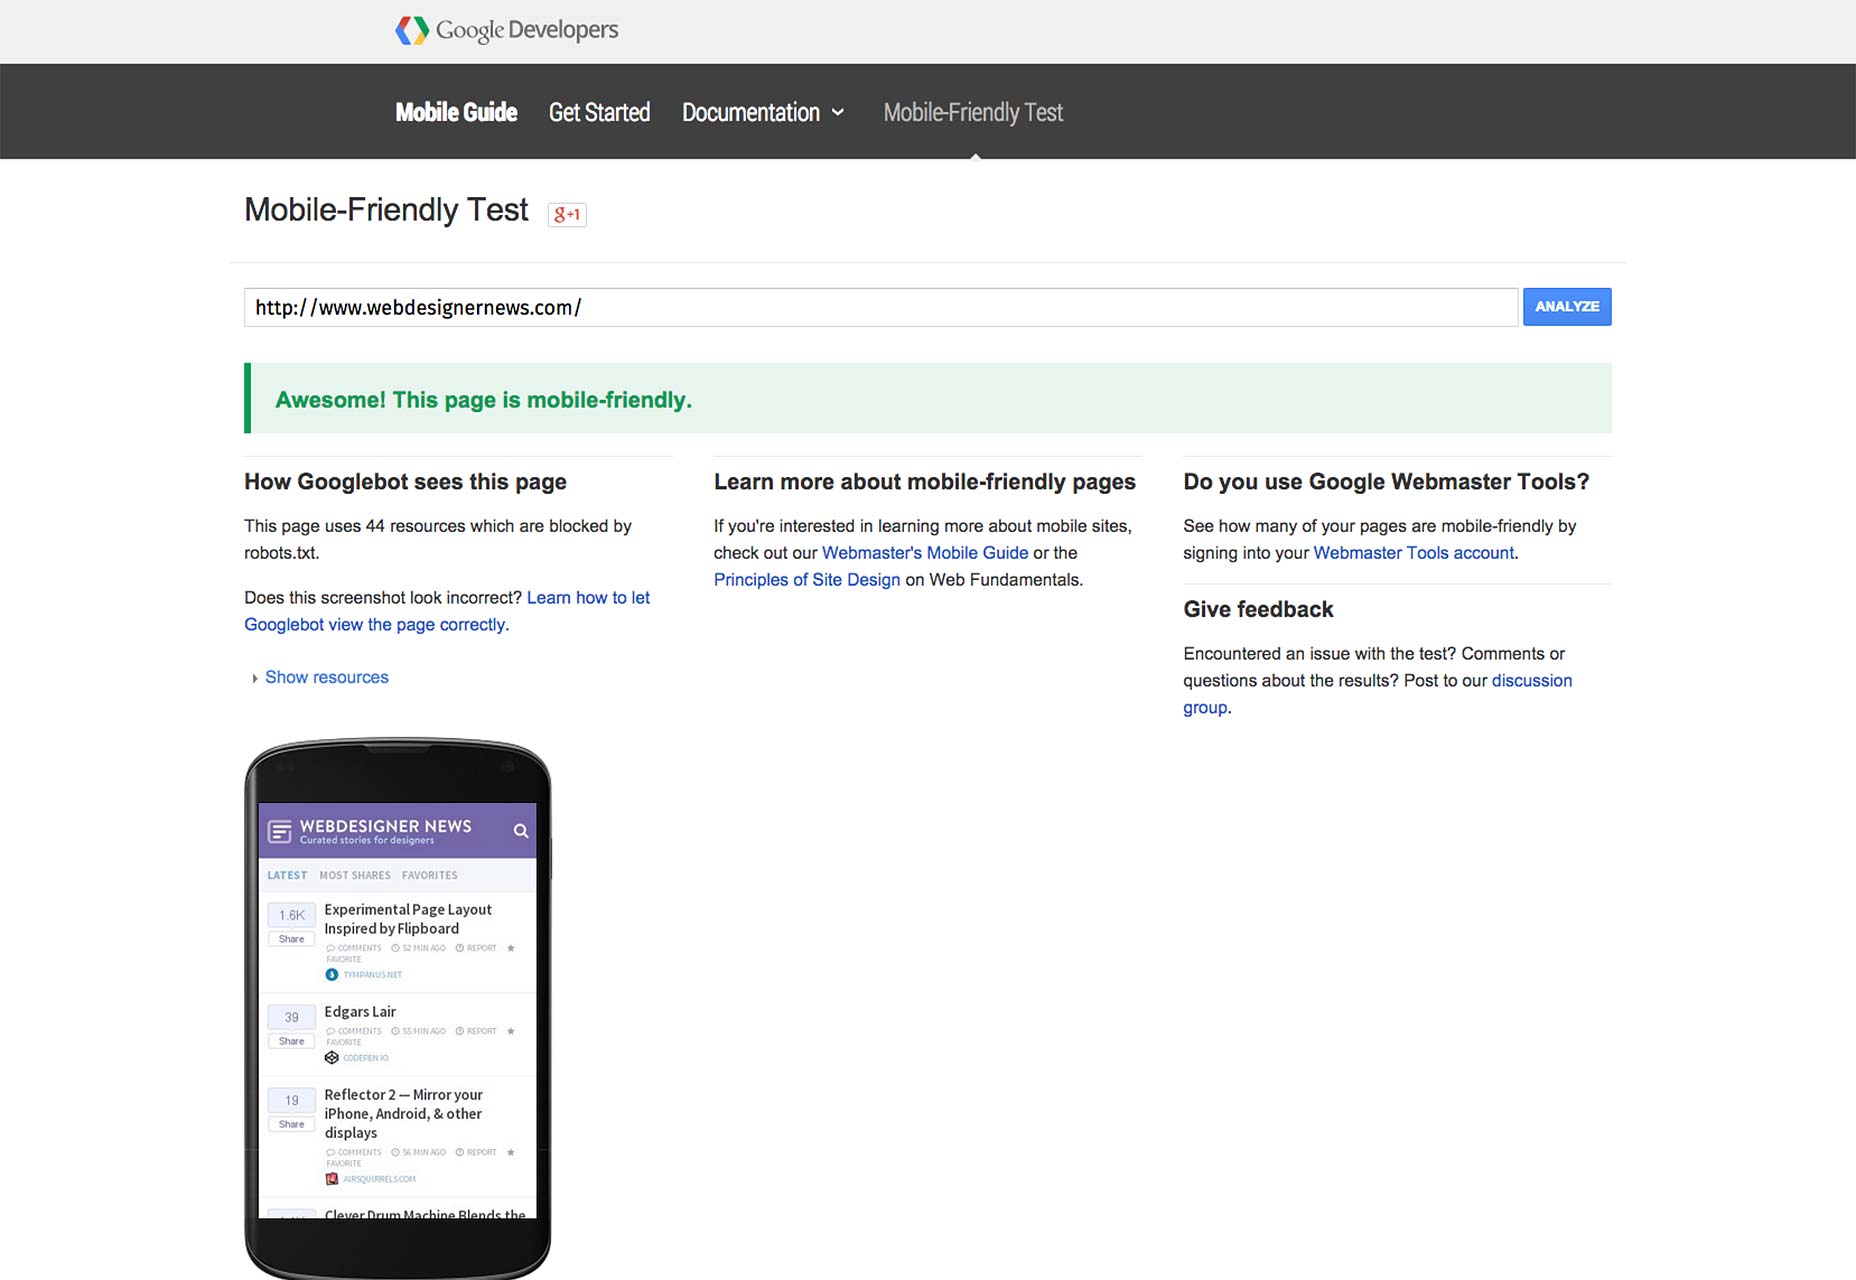Click the Give feedback heading
This screenshot has height=1280, width=1856.
coord(1258,609)
